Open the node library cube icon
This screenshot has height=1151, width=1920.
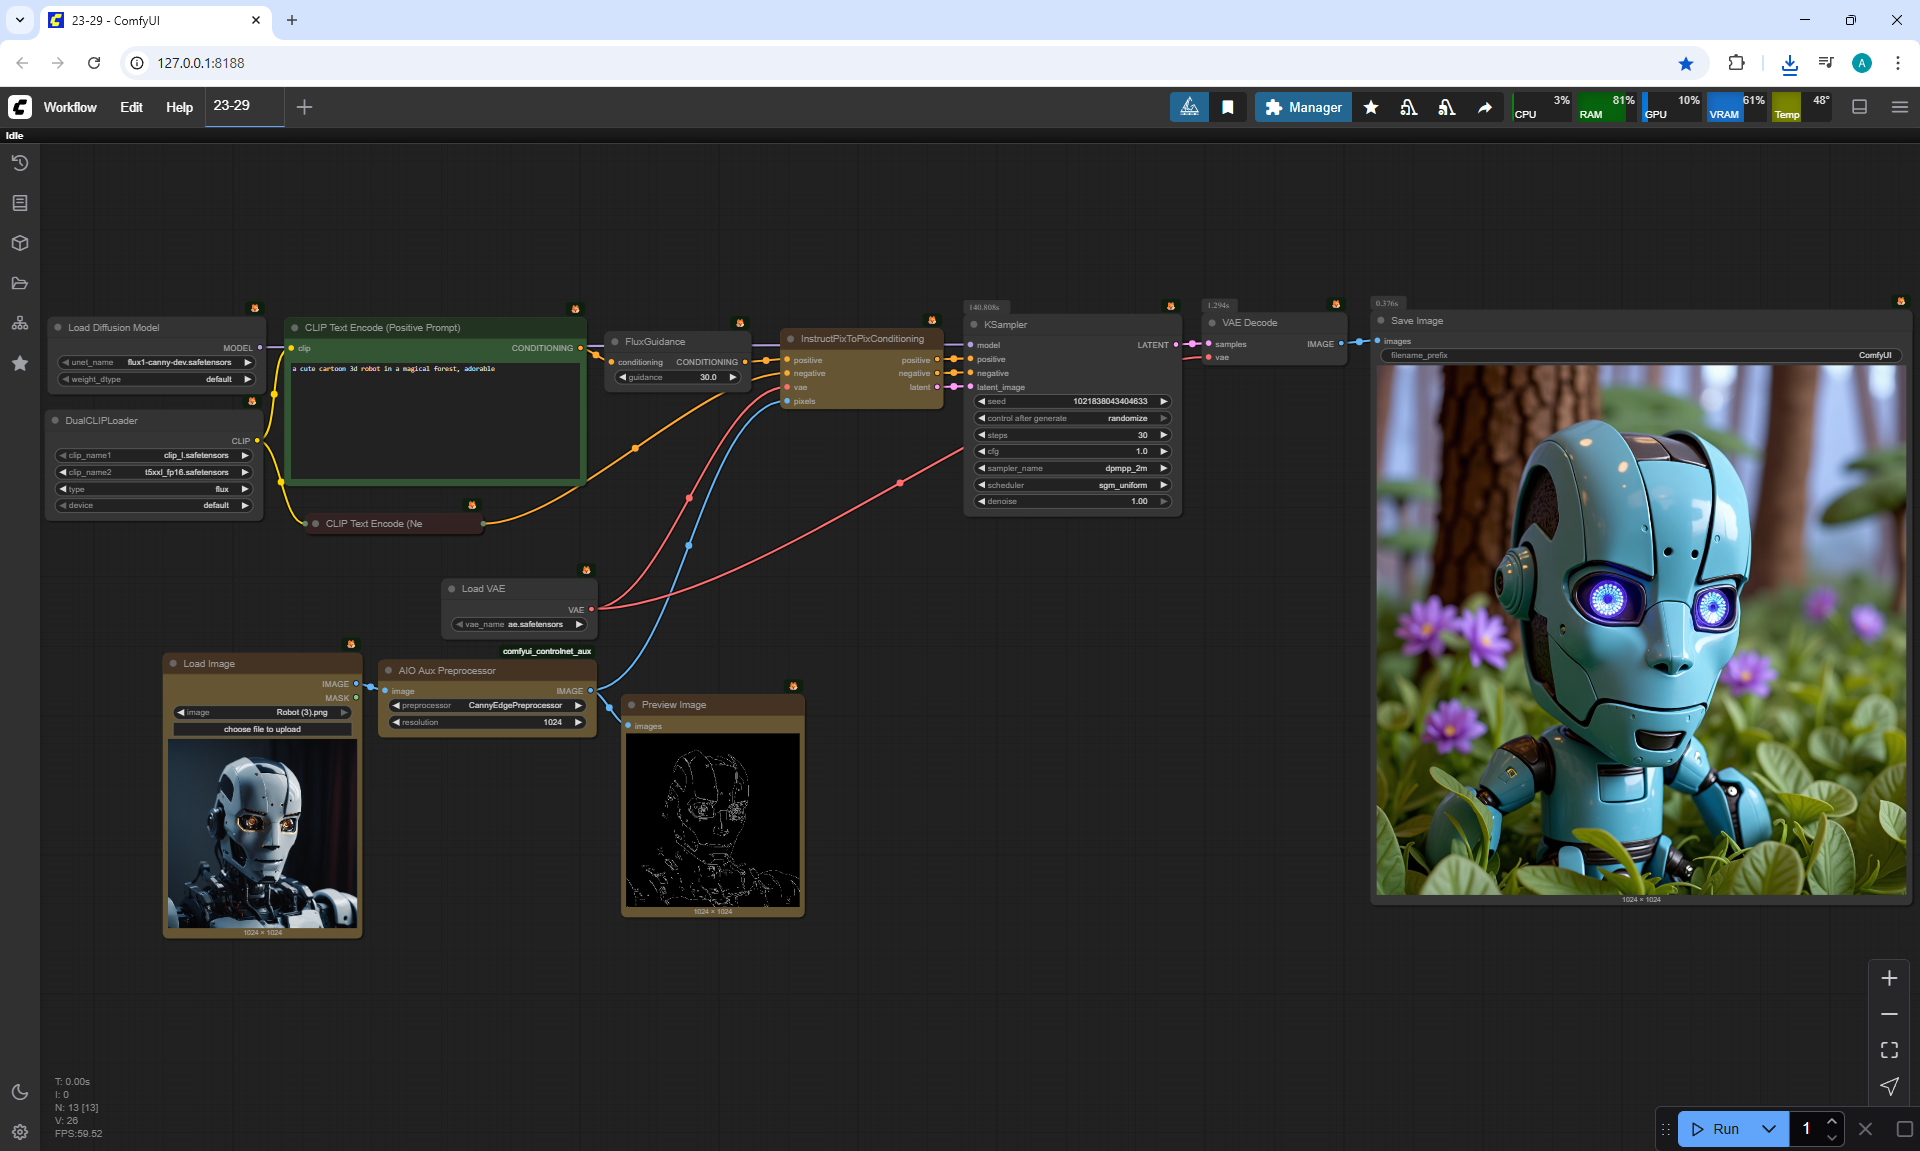[x=20, y=243]
